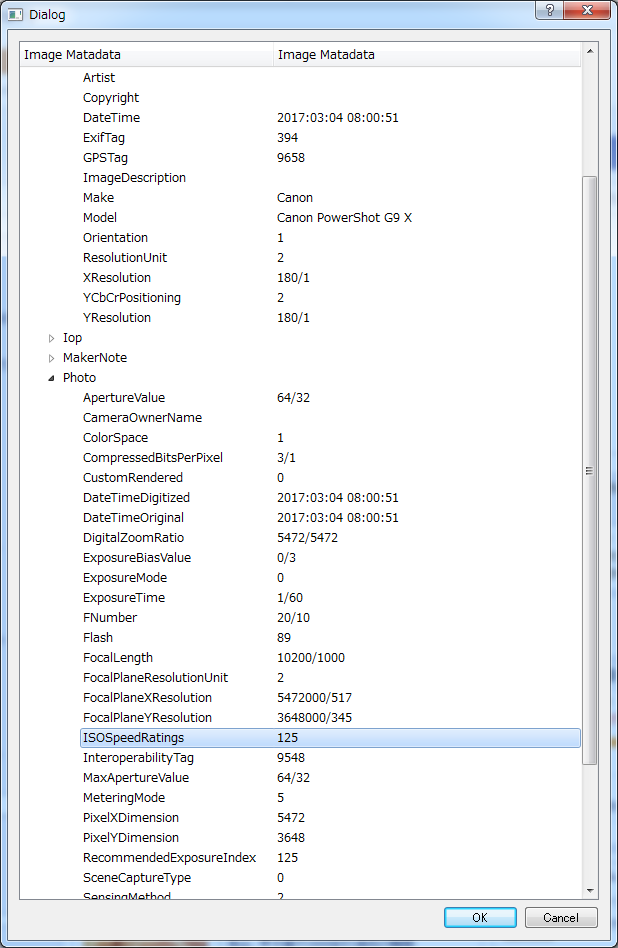Screen dimensions: 618x948
Task: Select the Copyright row
Action: [x=330, y=97]
